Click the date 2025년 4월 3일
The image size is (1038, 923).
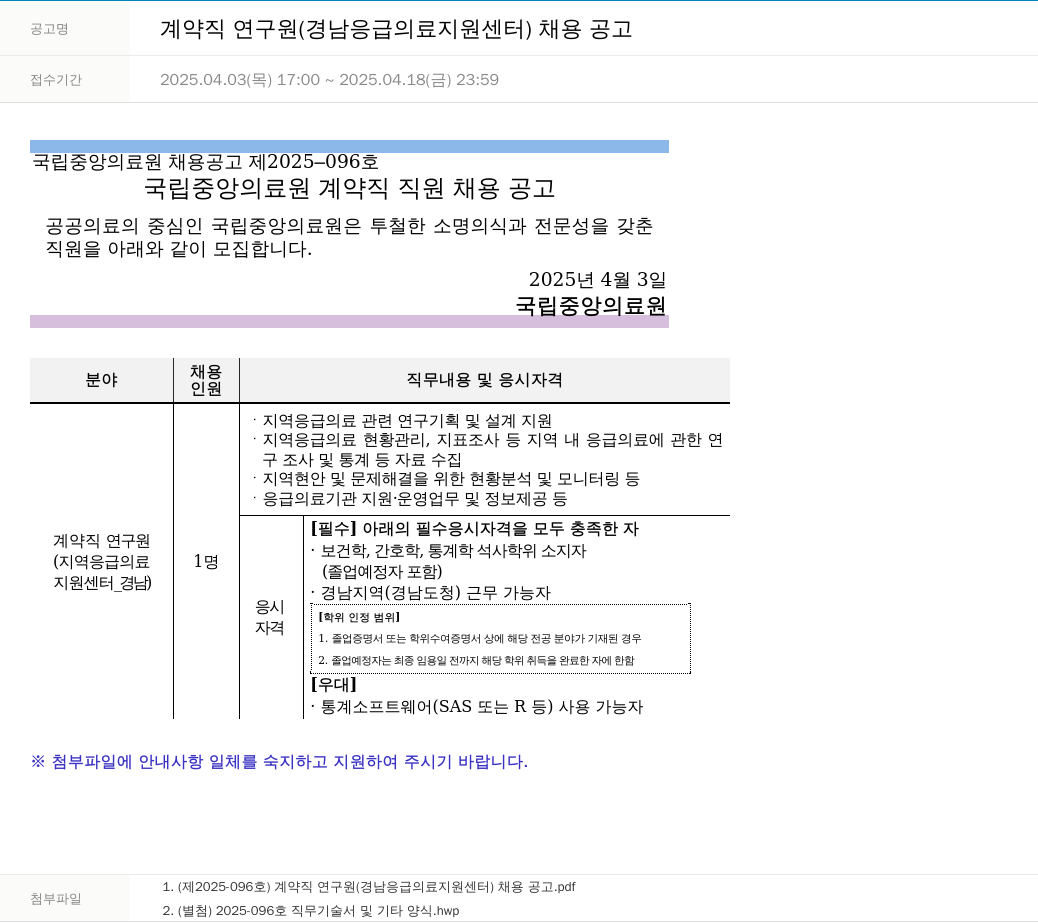coord(597,279)
